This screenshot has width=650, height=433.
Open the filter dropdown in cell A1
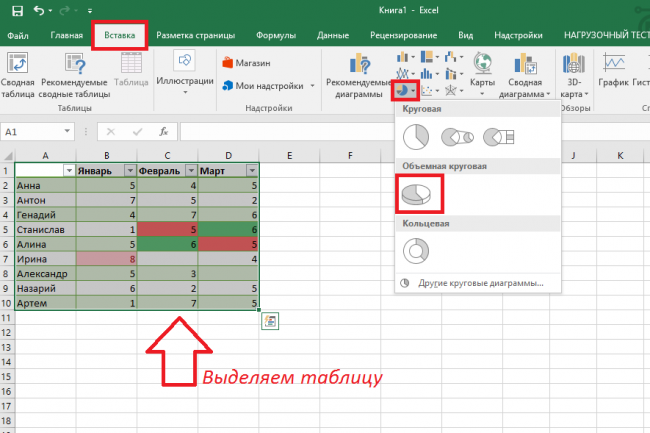coord(69,171)
